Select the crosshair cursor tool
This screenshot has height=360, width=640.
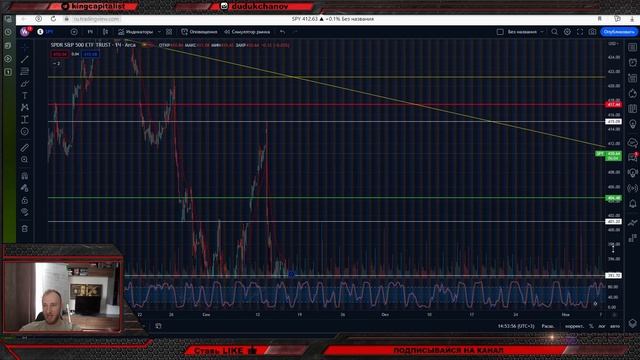pos(24,47)
